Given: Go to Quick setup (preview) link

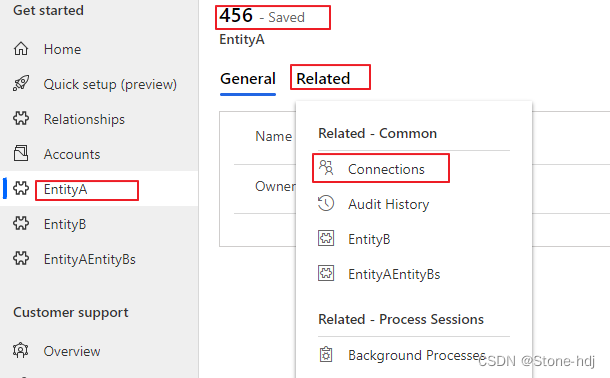Looking at the screenshot, I should pyautogui.click(x=110, y=84).
